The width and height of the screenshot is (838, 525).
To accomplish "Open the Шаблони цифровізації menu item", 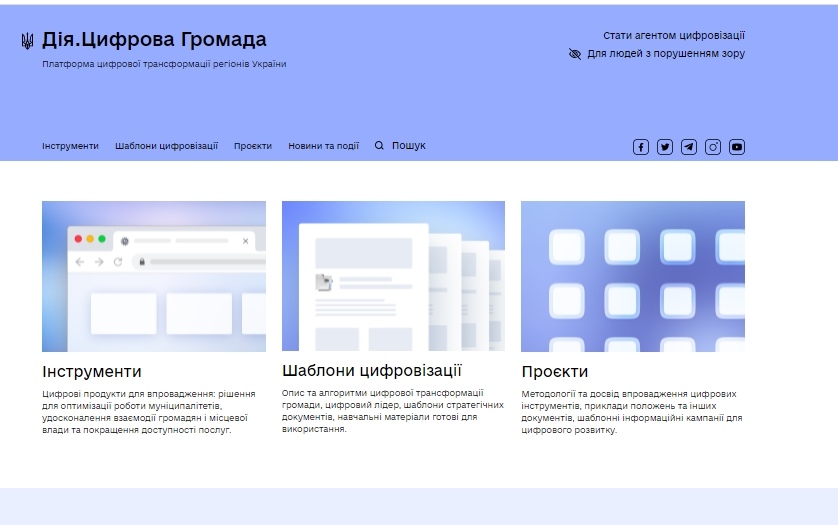I will point(166,146).
